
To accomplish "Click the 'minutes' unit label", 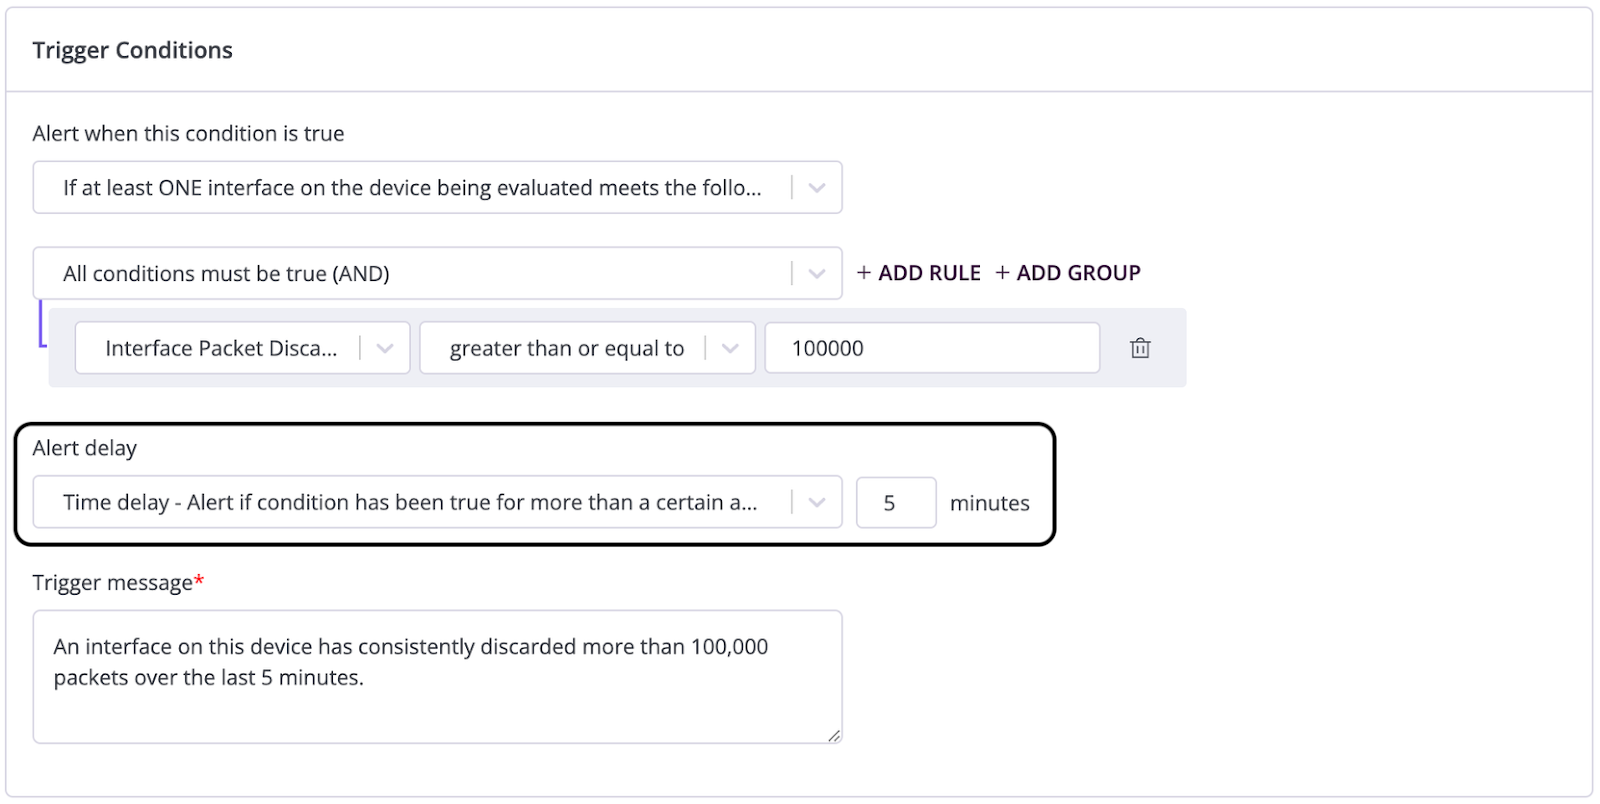I will coord(989,503).
